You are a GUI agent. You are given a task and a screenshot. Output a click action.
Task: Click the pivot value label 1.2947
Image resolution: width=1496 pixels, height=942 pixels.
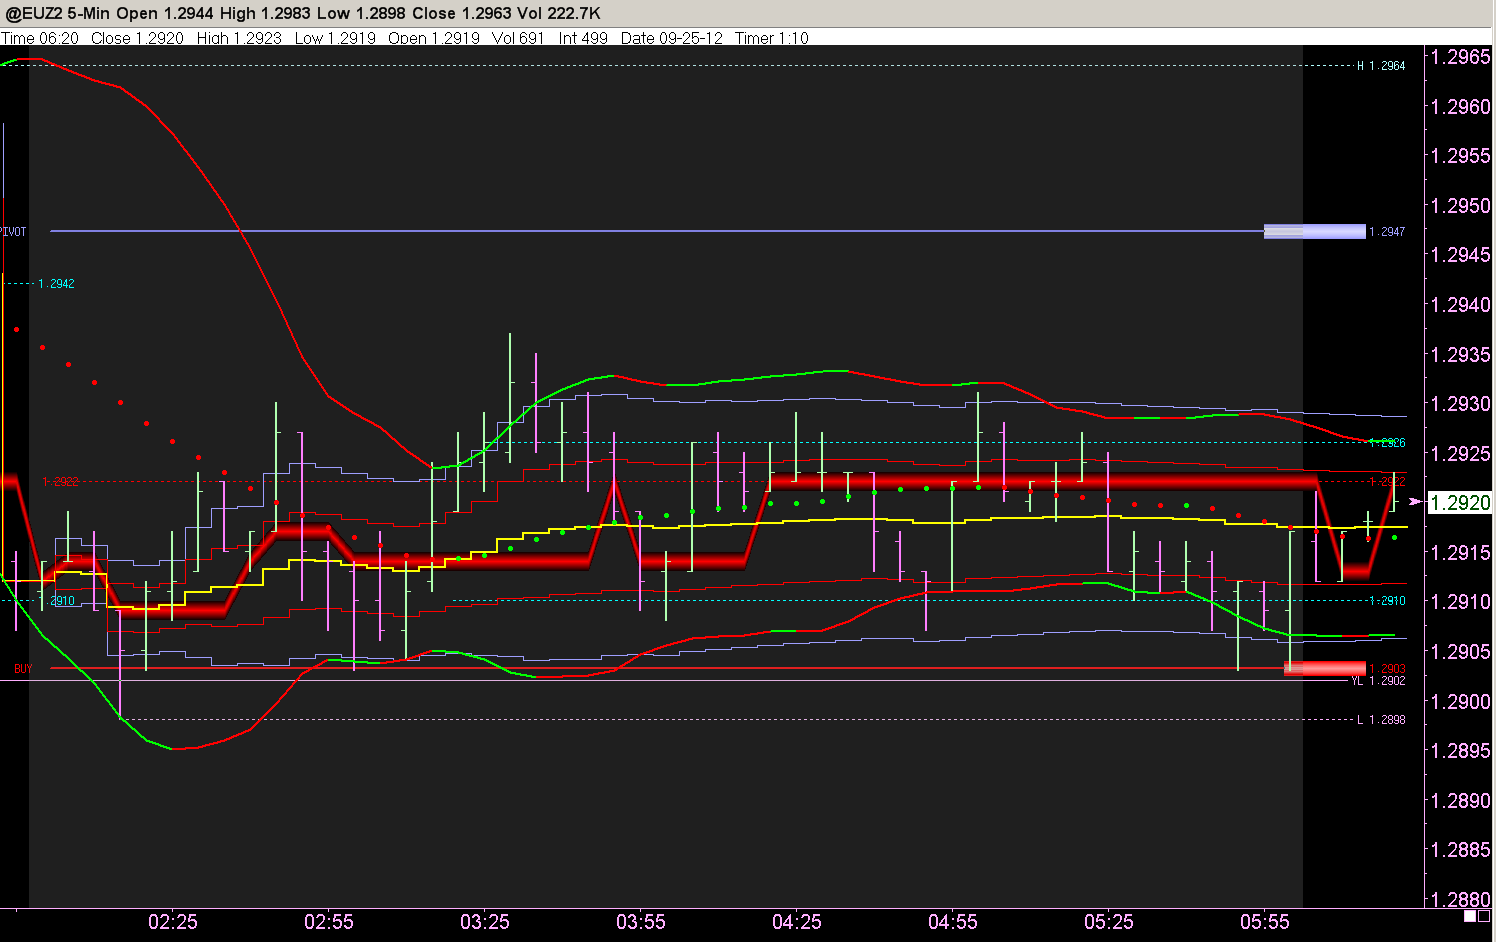1387,231
